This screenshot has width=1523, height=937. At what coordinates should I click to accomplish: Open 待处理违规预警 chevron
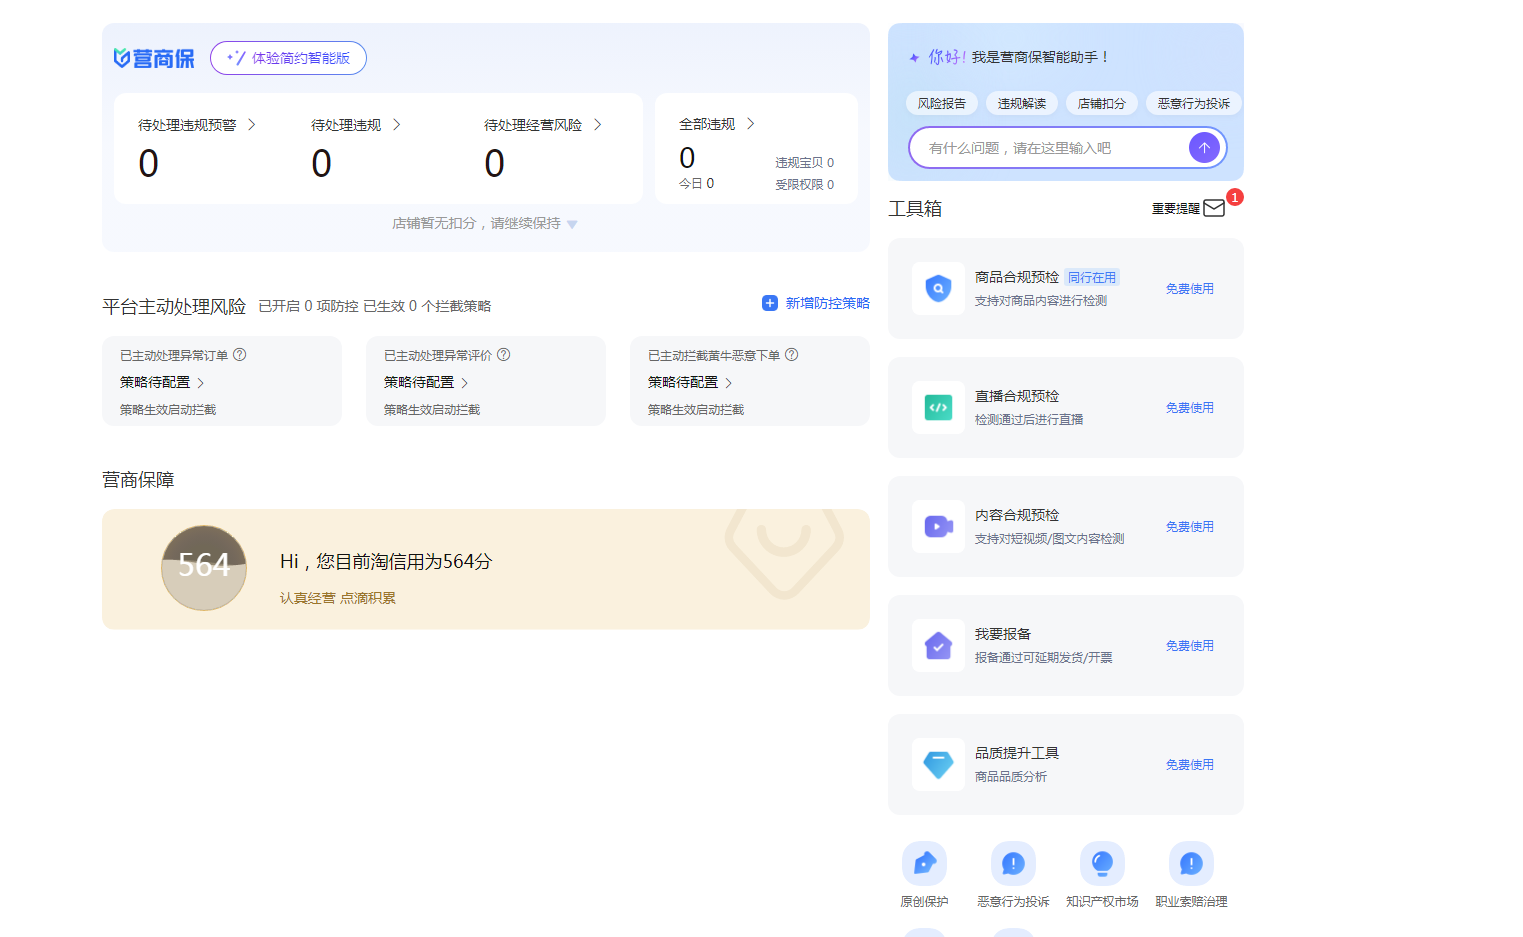252,125
